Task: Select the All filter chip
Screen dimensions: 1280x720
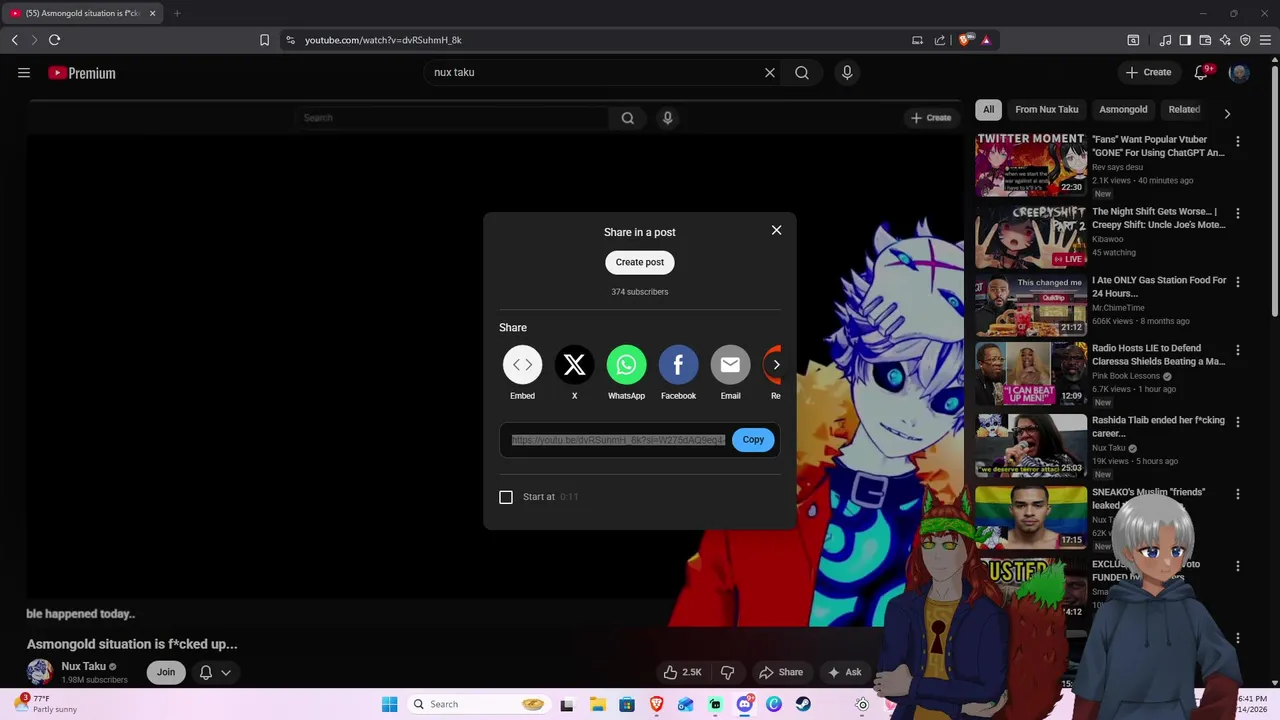Action: coord(988,110)
